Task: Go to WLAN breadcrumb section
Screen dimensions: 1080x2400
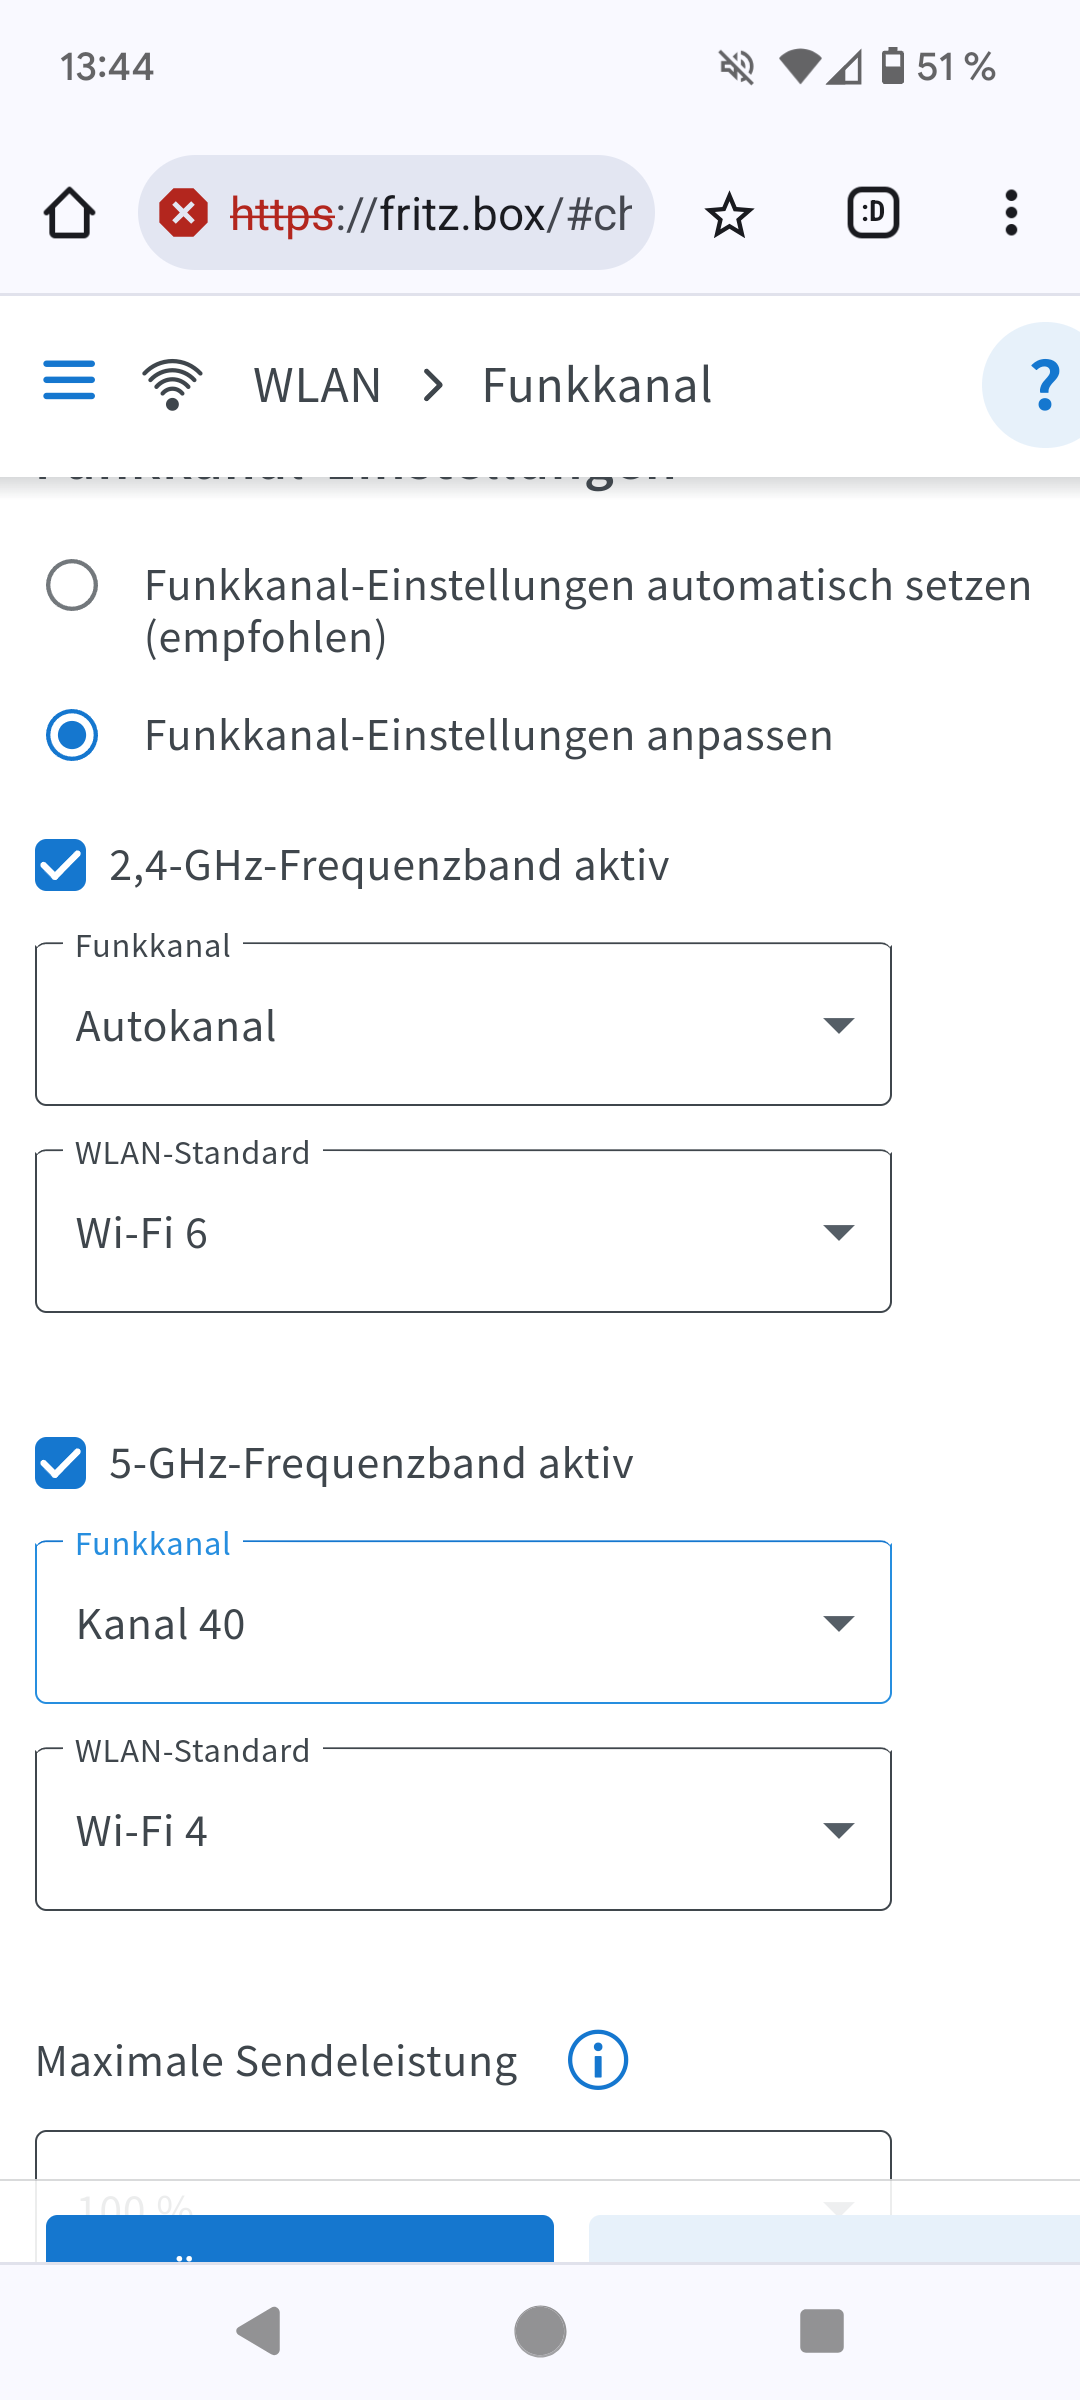Action: [x=317, y=385]
